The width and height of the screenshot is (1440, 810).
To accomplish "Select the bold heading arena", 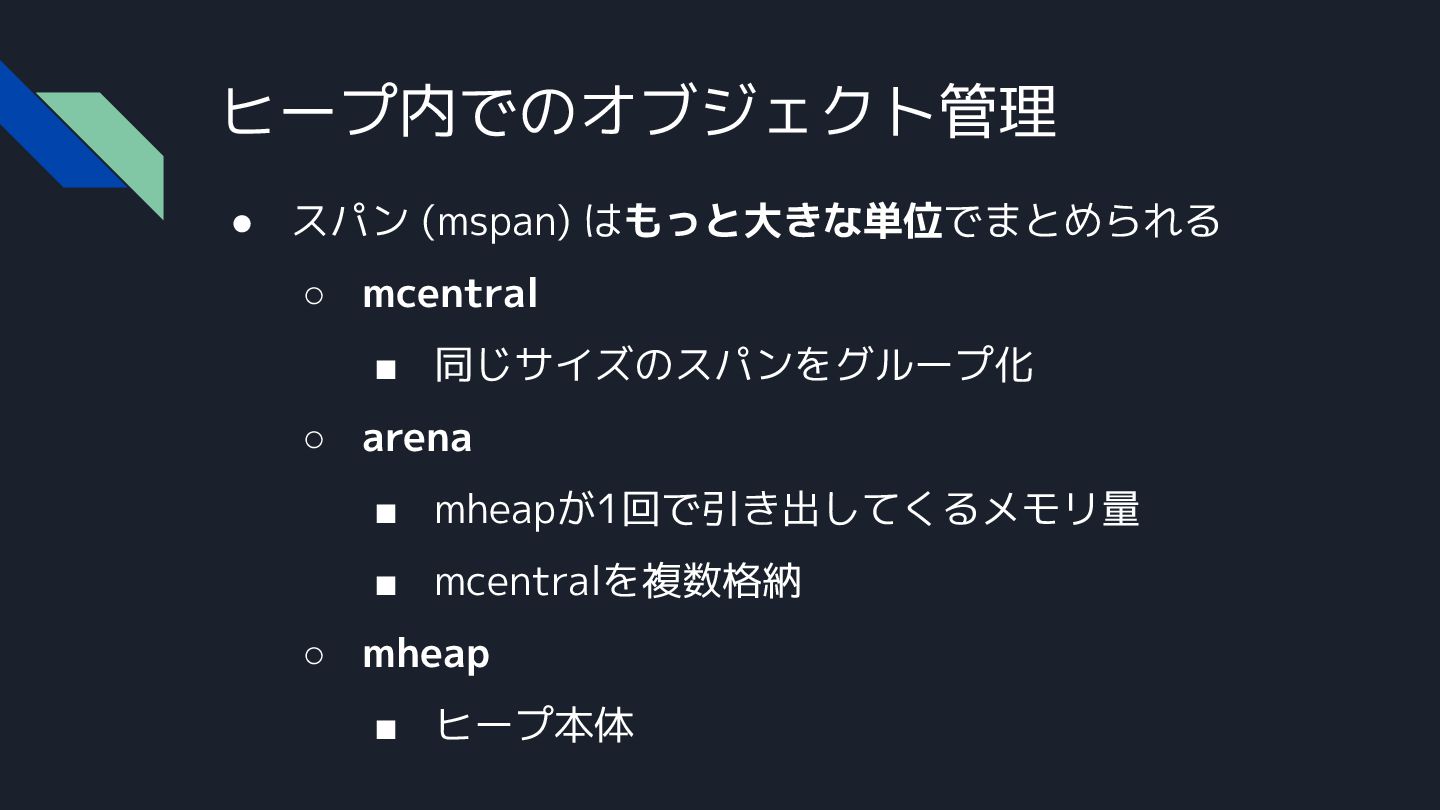I will pos(417,438).
